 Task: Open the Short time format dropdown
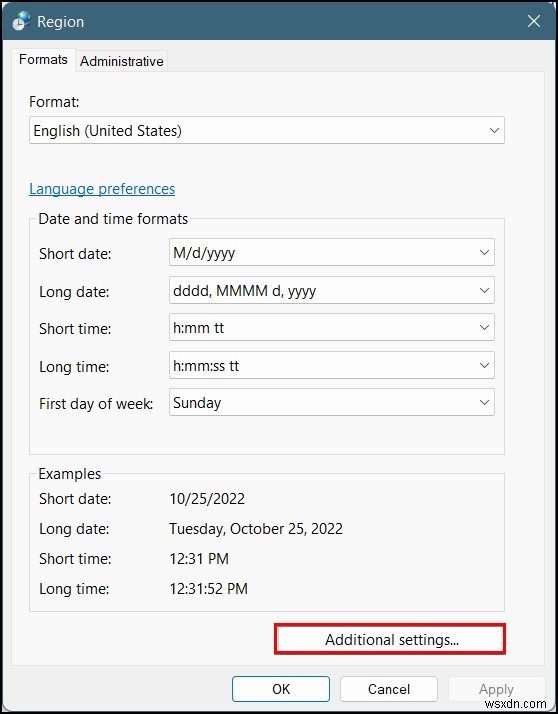332,327
